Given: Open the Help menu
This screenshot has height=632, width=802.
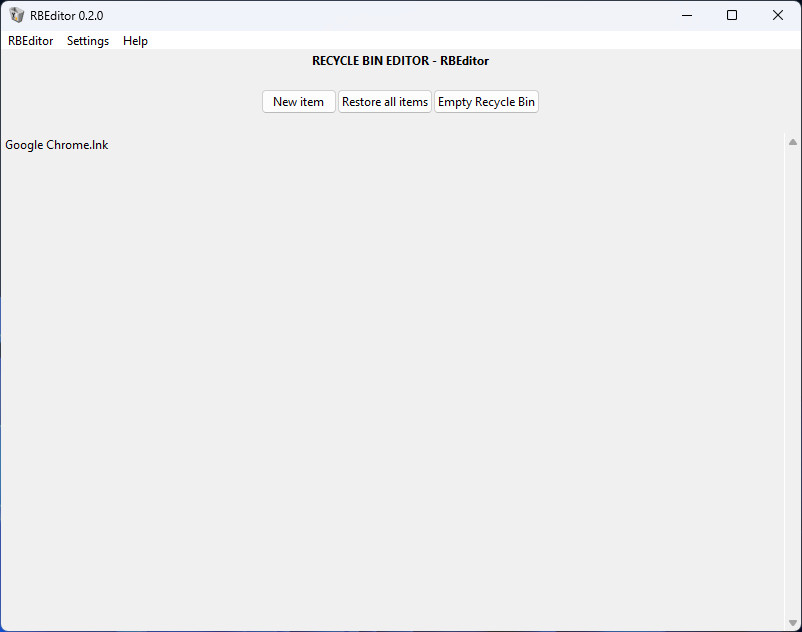Looking at the screenshot, I should 135,41.
